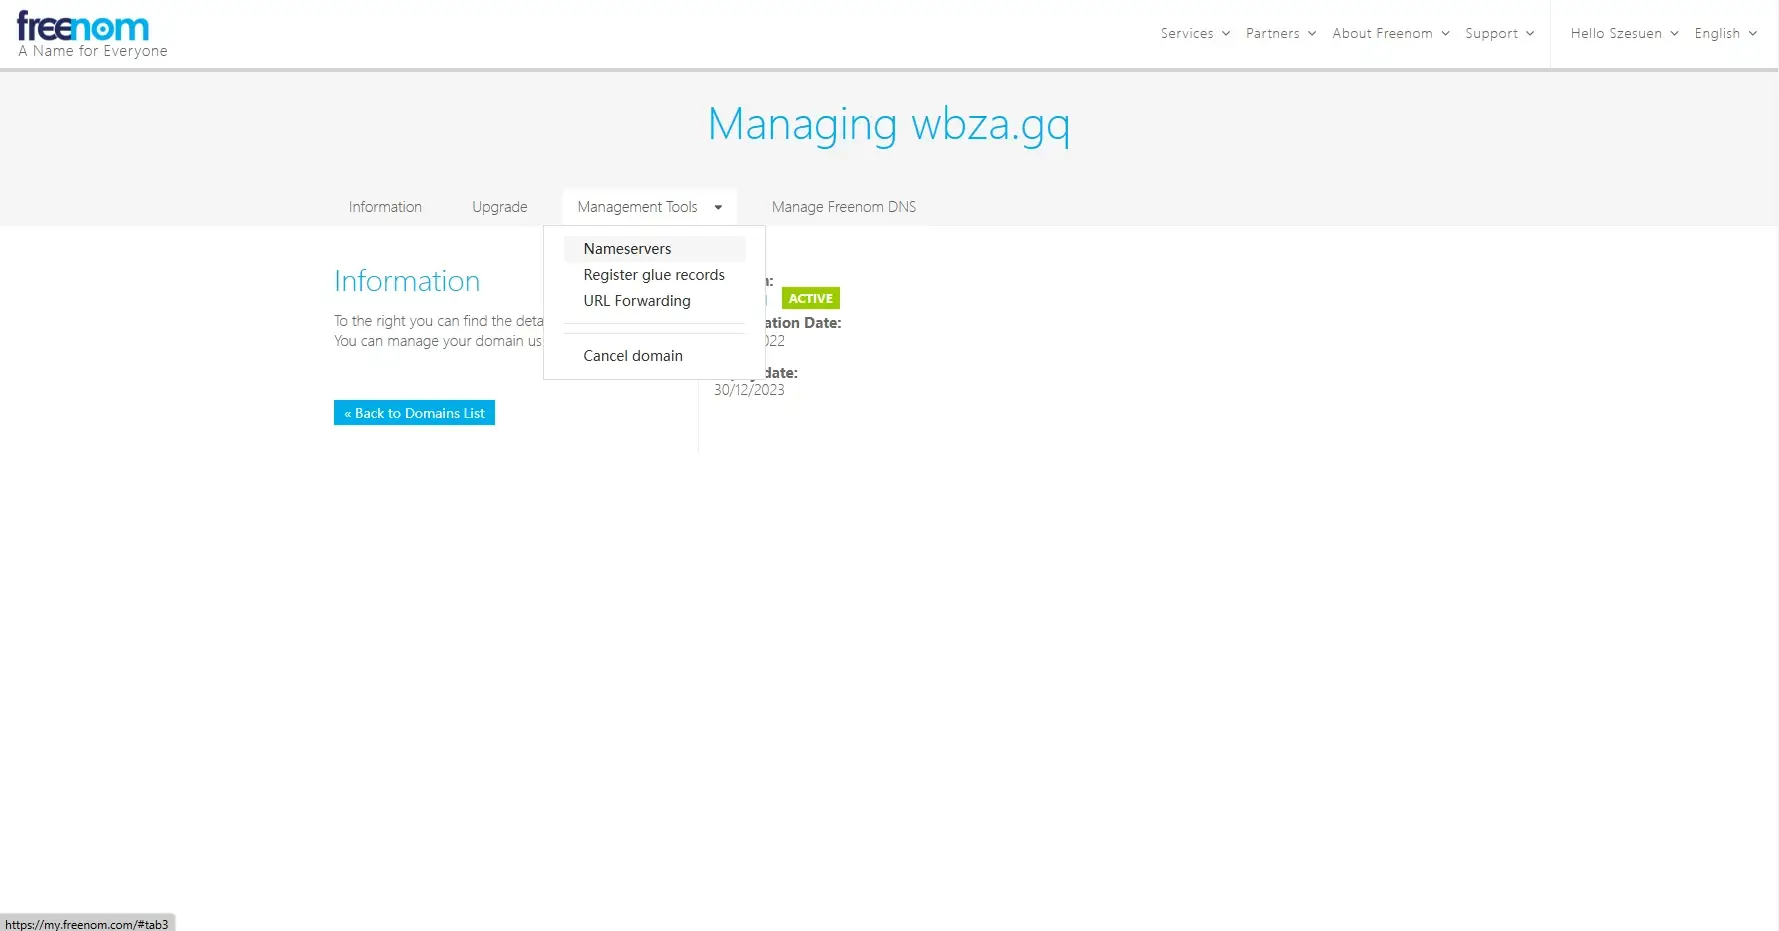Click the Management Tools caret arrow
The height and width of the screenshot is (931, 1779).
tap(718, 208)
